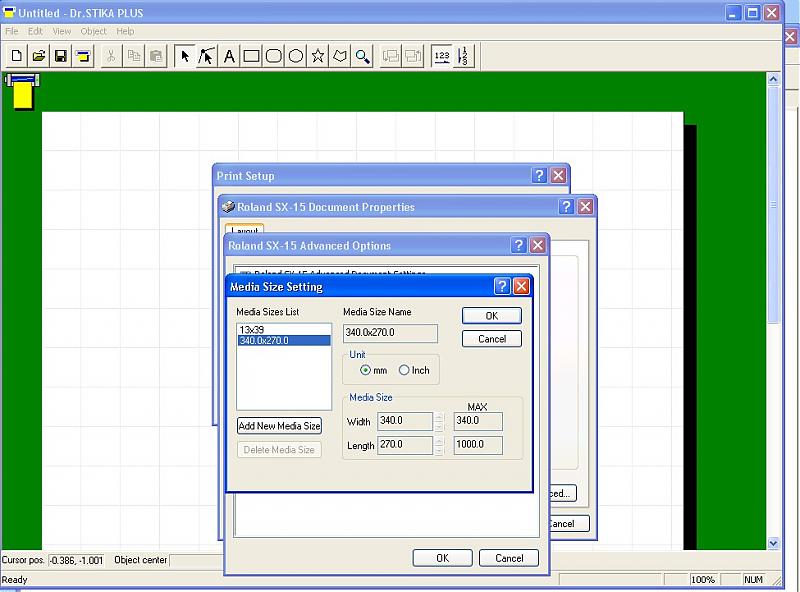
Task: Increase Width with spinner up arrow
Action: coord(439,416)
